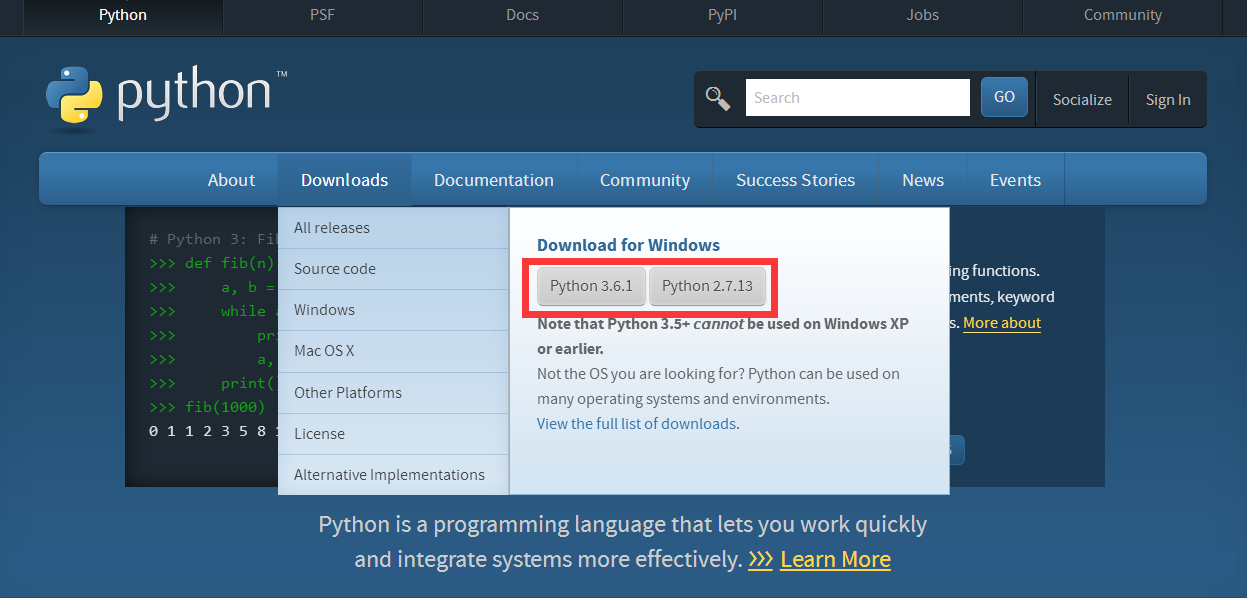Click View the full list of downloads link
Image resolution: width=1247 pixels, height=601 pixels.
(x=636, y=423)
